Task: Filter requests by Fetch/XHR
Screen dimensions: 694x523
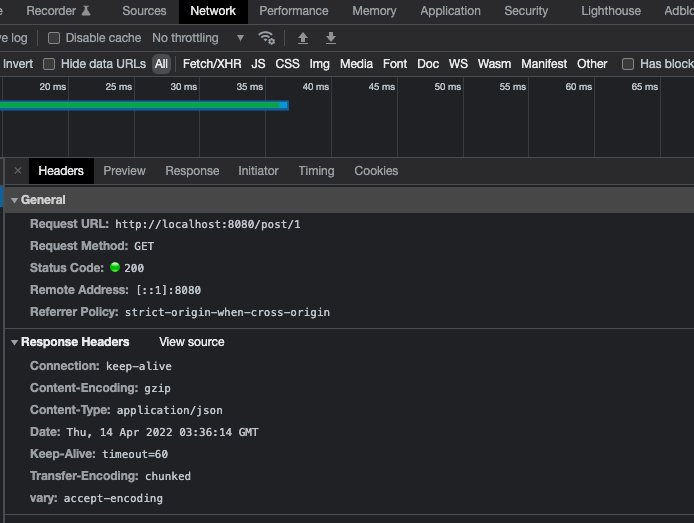Action: pyautogui.click(x=212, y=64)
